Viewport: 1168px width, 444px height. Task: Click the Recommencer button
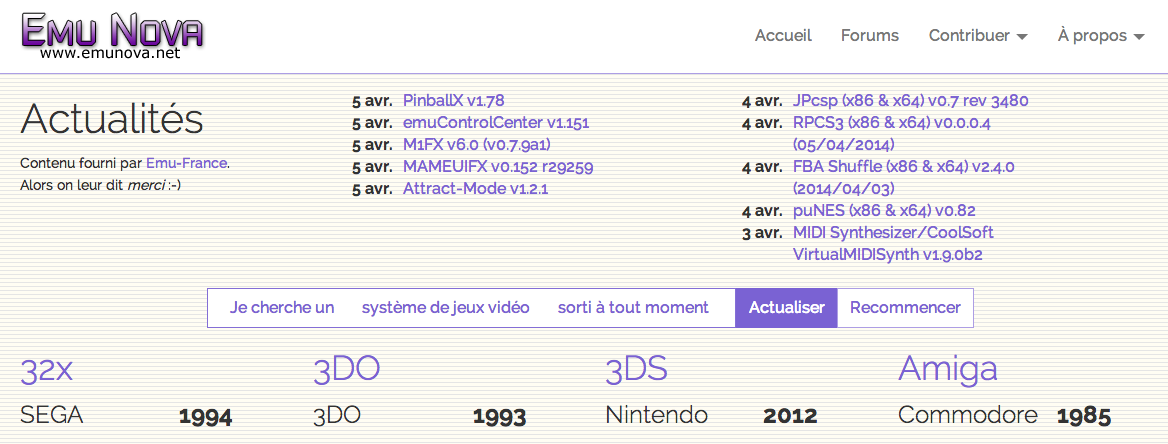pyautogui.click(x=905, y=308)
